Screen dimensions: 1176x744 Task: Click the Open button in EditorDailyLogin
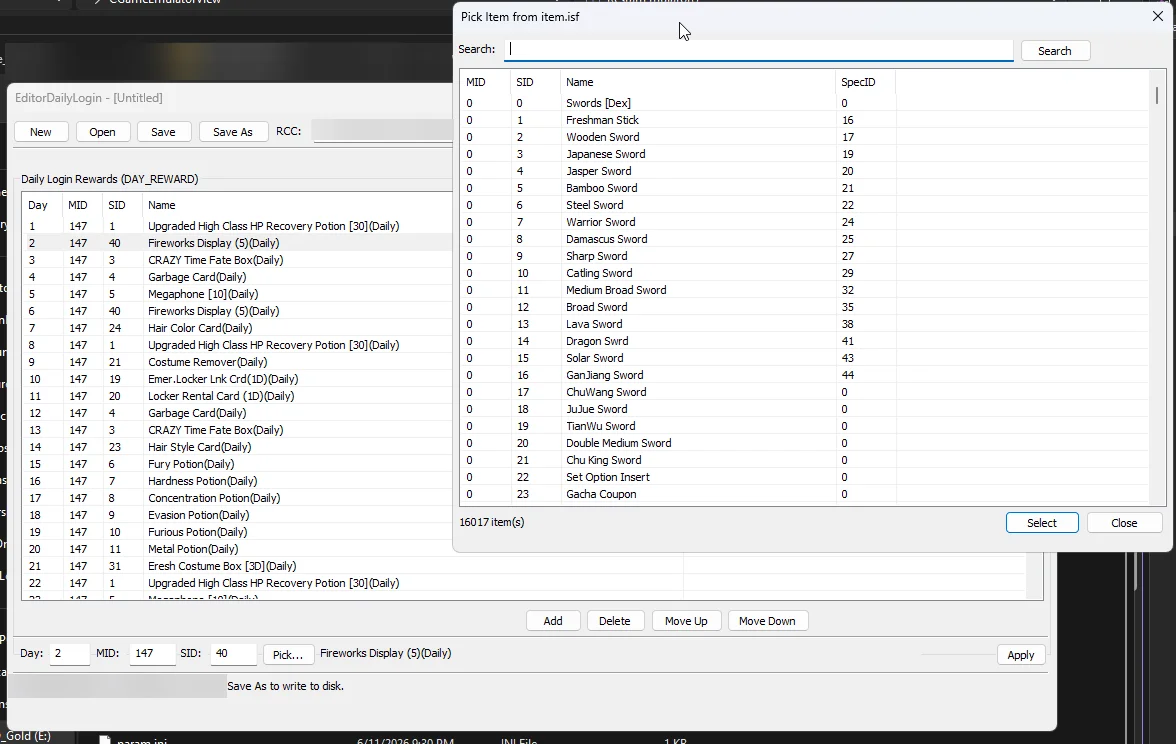[x=103, y=132]
